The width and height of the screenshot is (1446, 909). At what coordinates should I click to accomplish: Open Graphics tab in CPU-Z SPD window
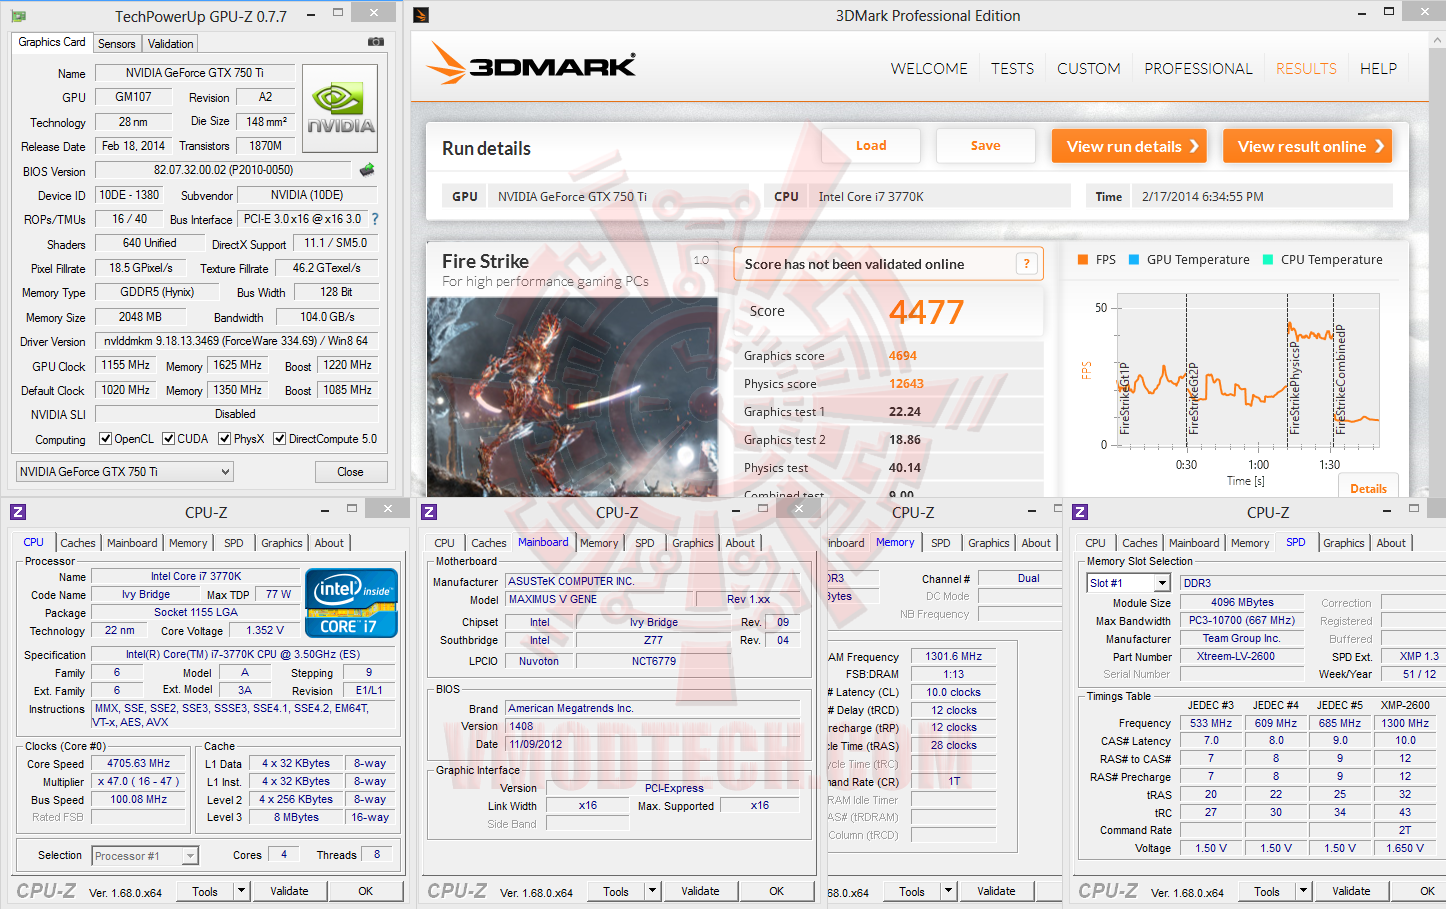[1344, 543]
